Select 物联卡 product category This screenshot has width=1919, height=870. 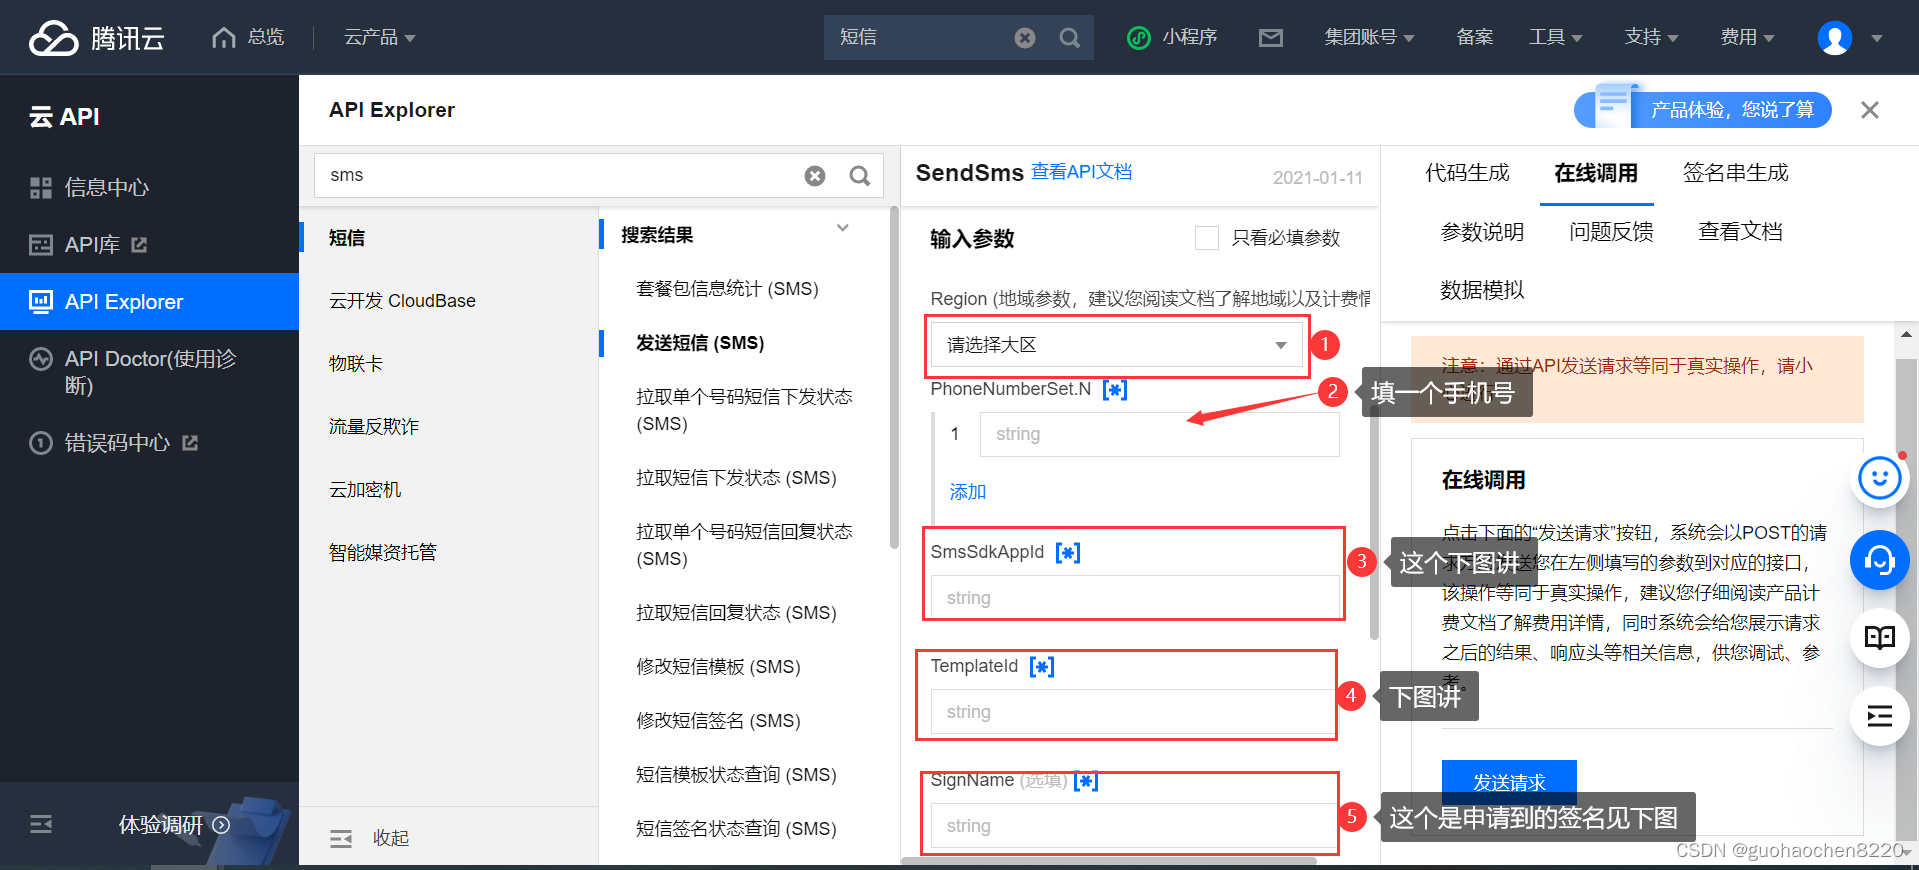pyautogui.click(x=356, y=364)
